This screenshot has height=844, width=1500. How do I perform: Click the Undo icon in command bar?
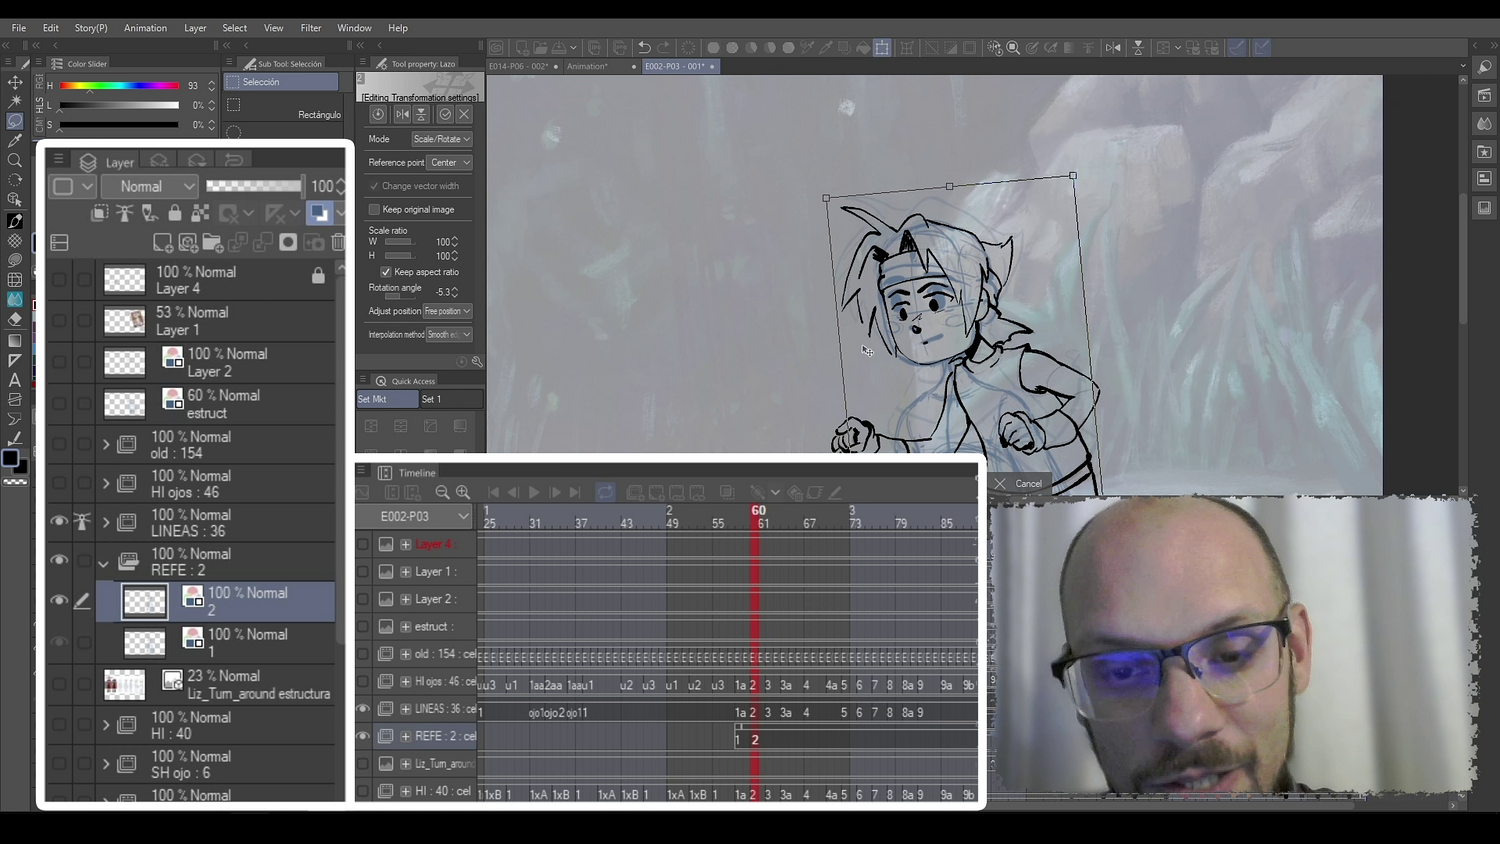[x=645, y=47]
